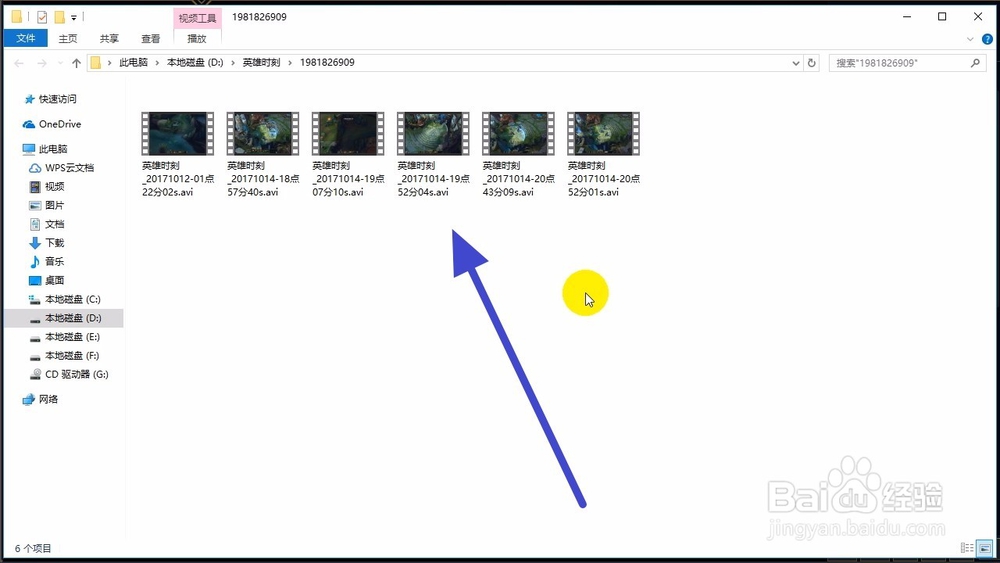Click the properties icon in quick access toolbar
Screen dimensions: 1000x563
(x=42, y=17)
